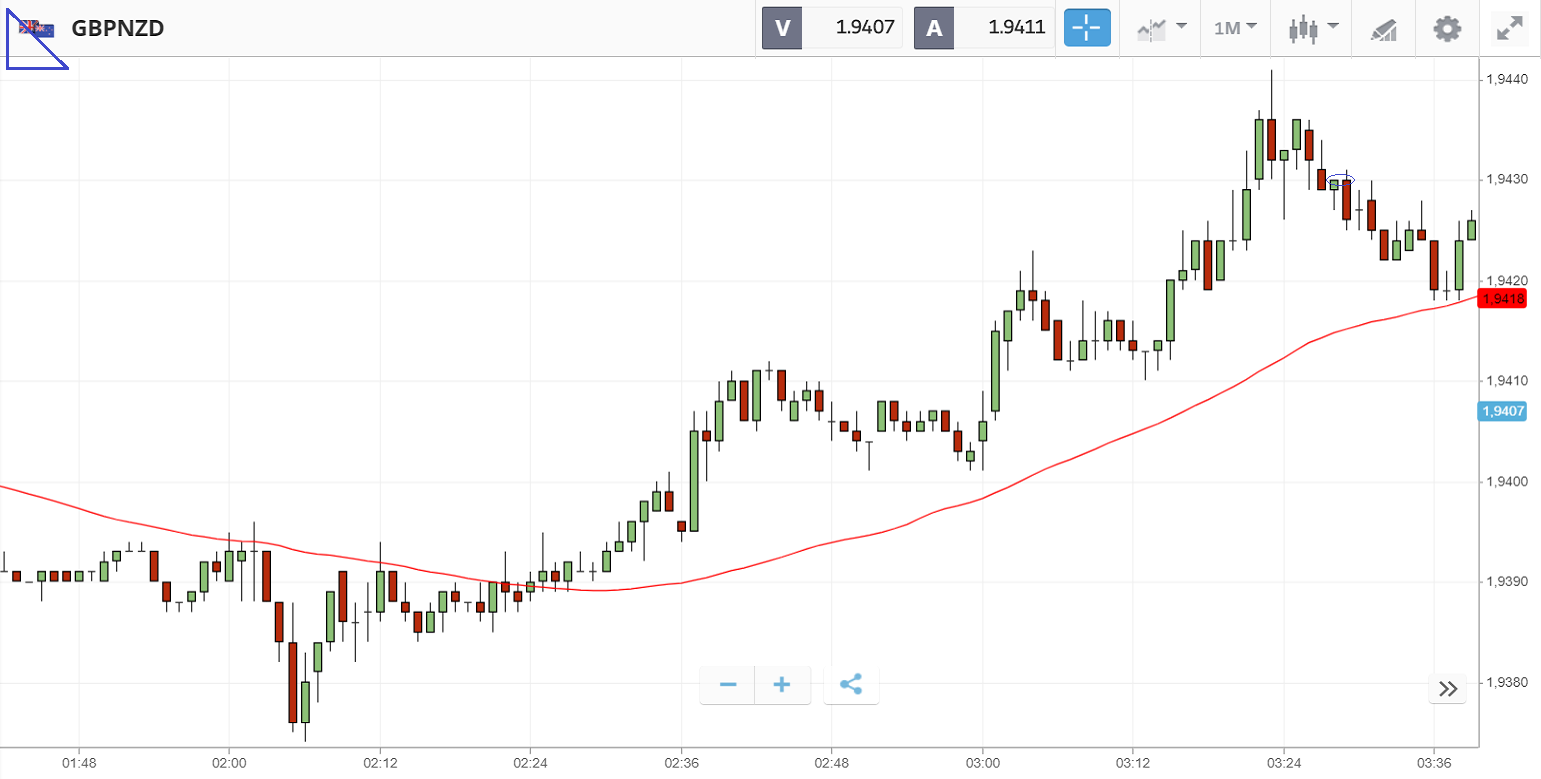Share the chart
The height and width of the screenshot is (779, 1541).
point(851,685)
